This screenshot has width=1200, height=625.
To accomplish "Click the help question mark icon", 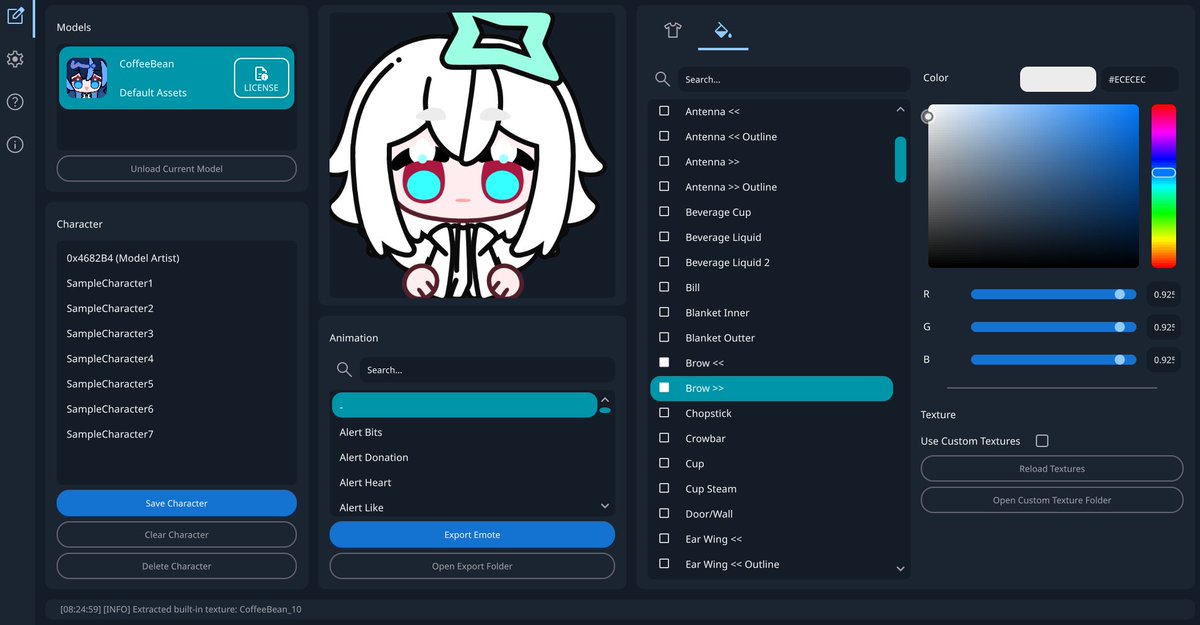I will pyautogui.click(x=15, y=101).
